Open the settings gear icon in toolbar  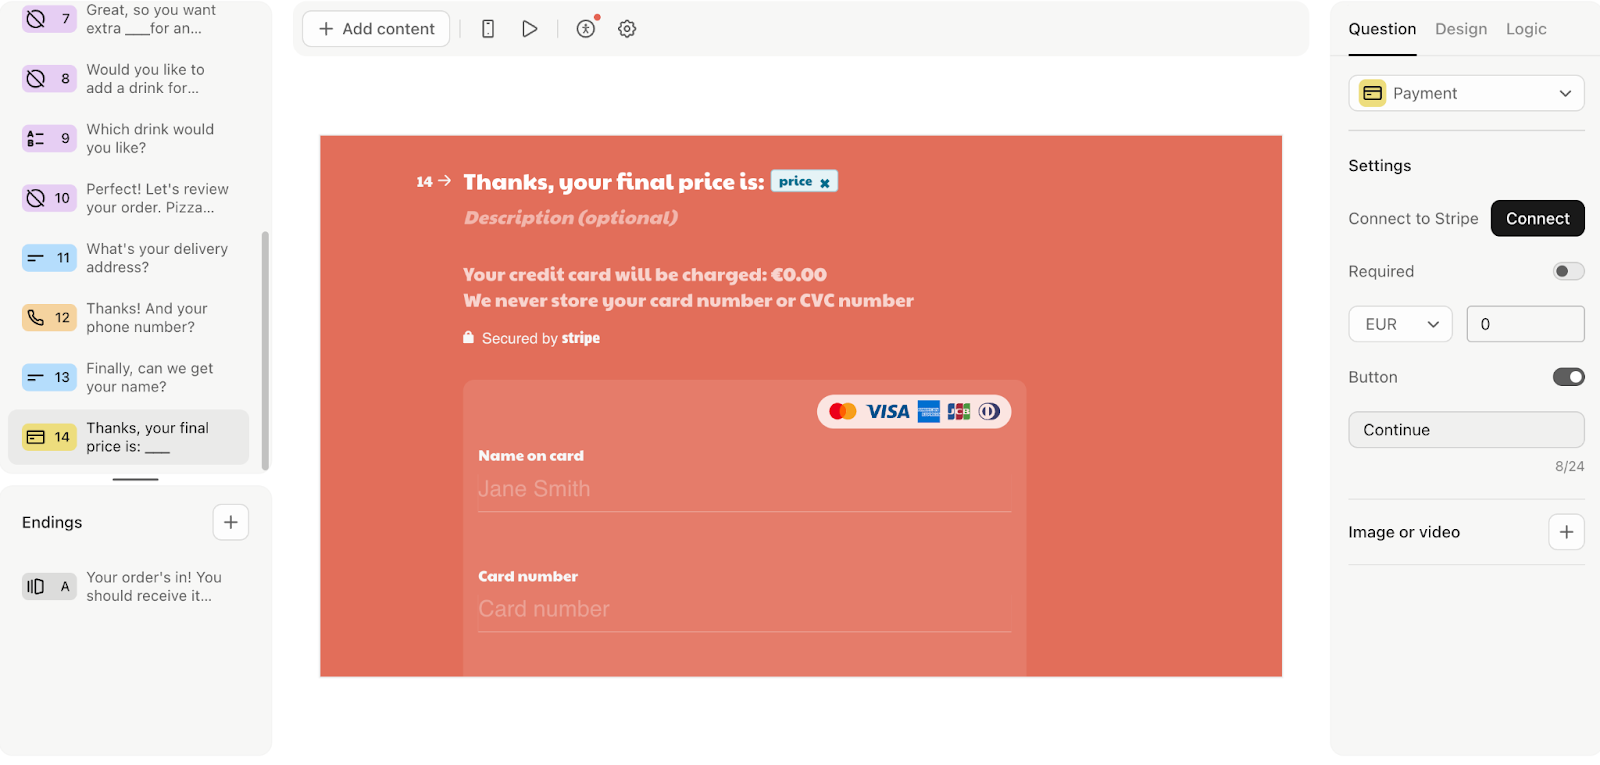(x=627, y=29)
